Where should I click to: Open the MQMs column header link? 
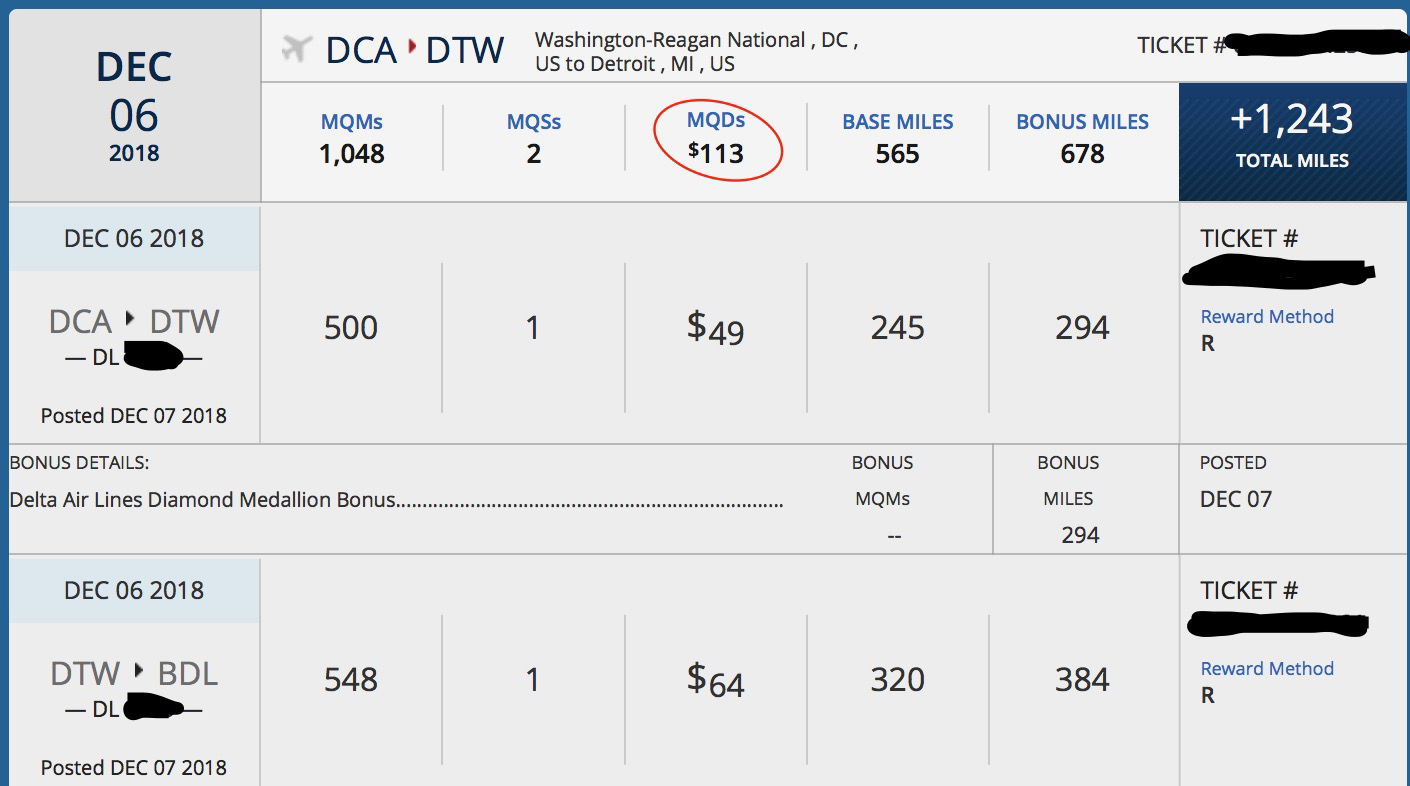[352, 122]
